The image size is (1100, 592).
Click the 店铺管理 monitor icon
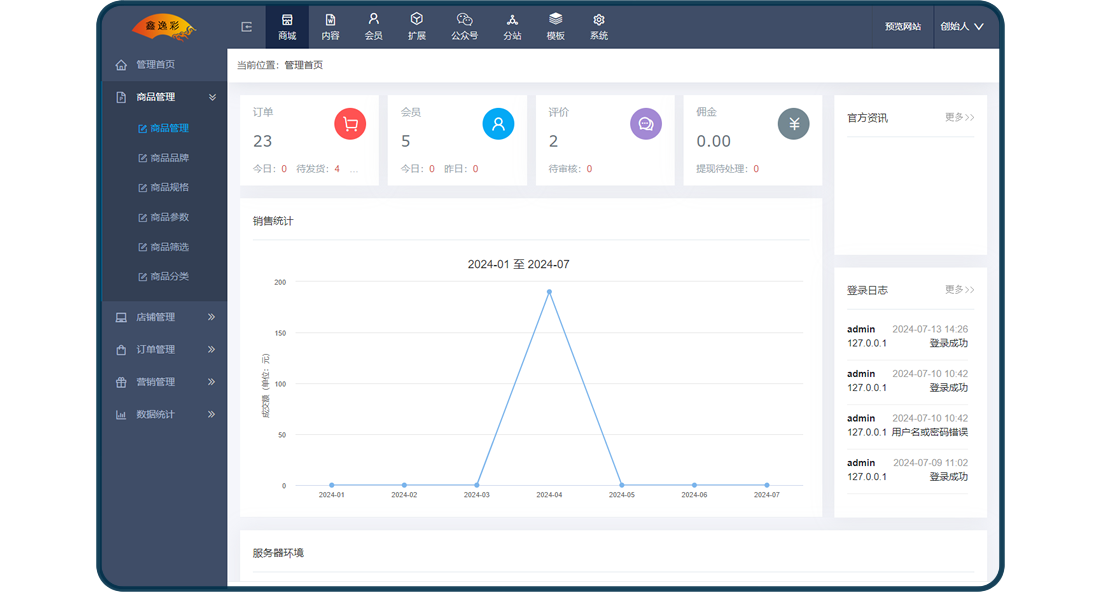[x=121, y=318]
